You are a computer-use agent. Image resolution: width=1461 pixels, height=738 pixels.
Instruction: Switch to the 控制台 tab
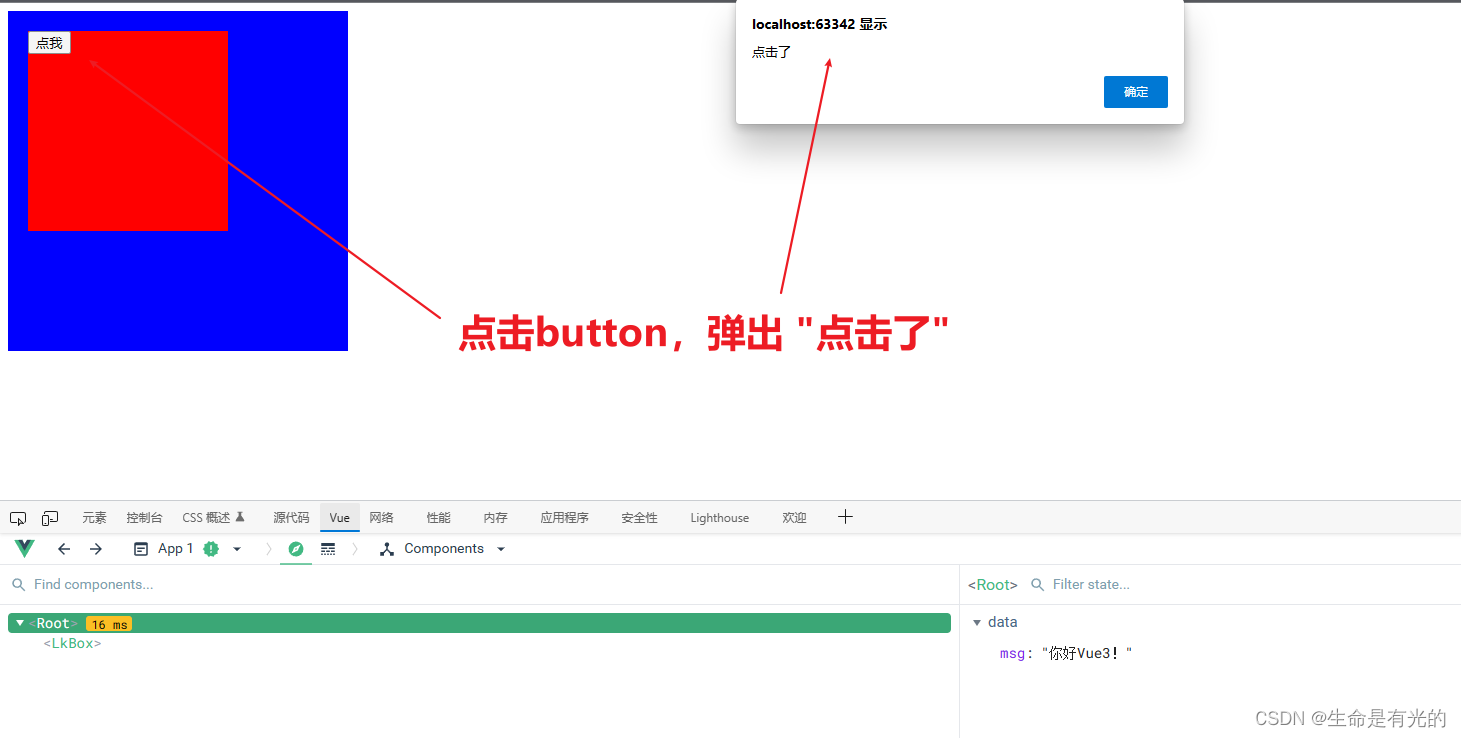click(x=144, y=518)
